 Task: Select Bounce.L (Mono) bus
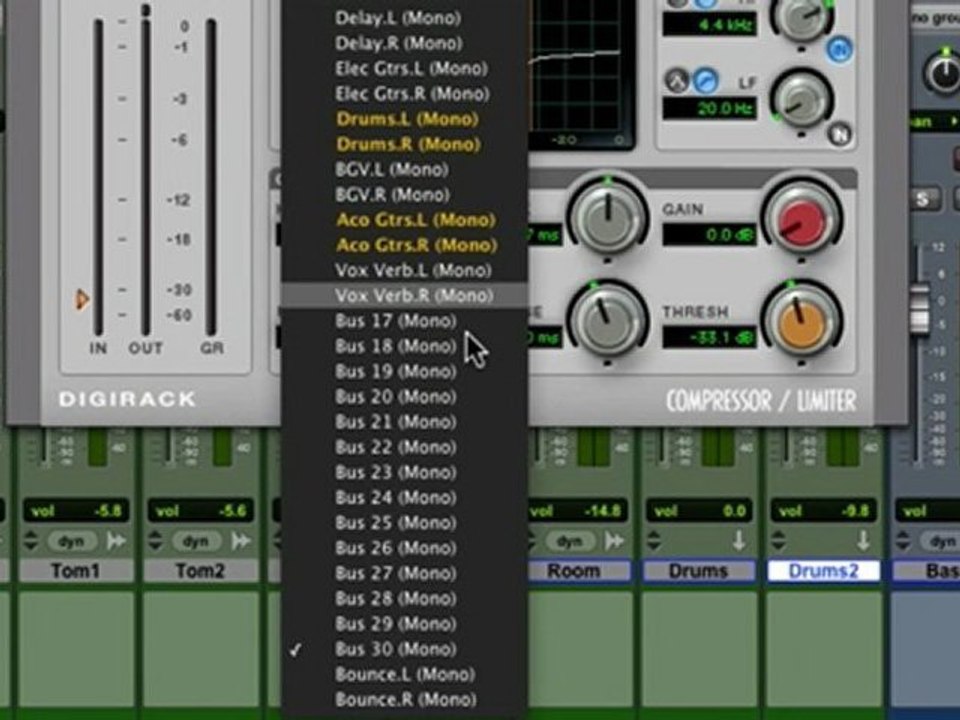pos(404,674)
